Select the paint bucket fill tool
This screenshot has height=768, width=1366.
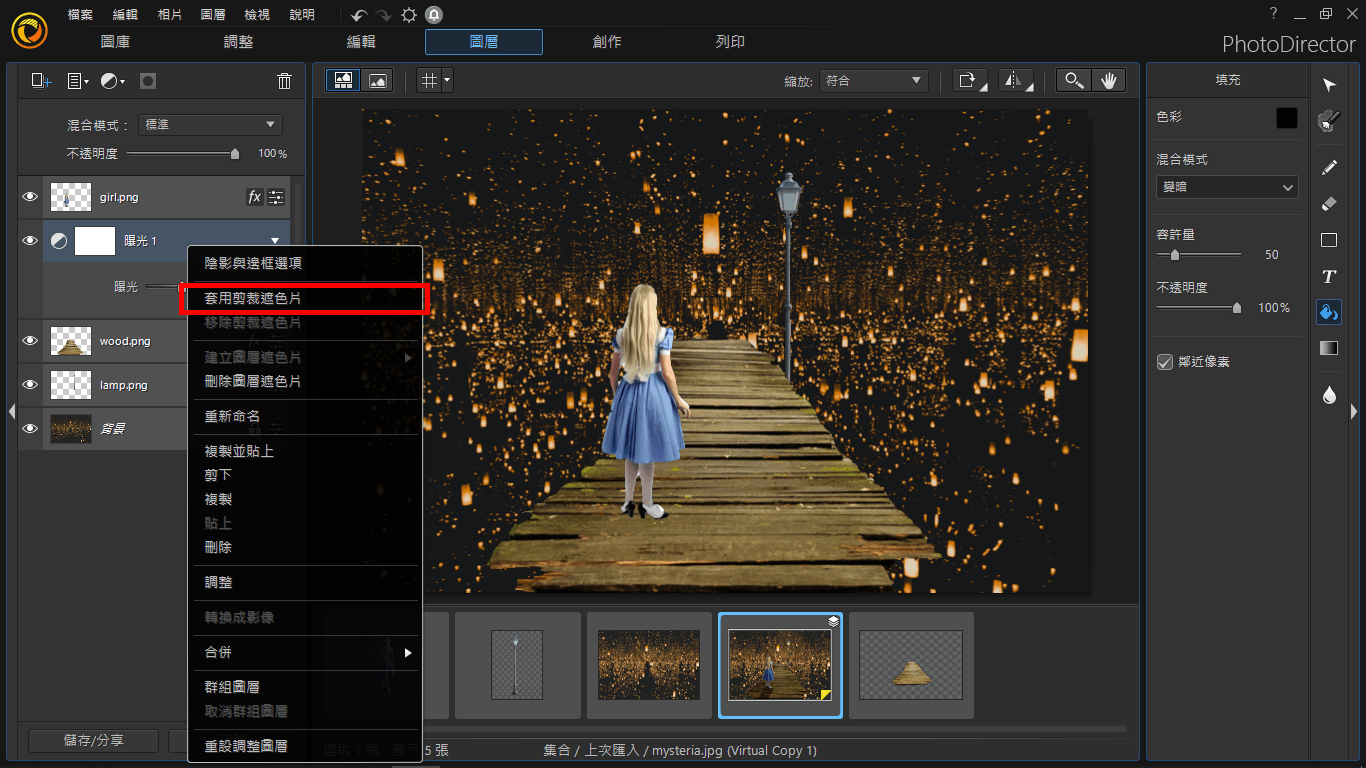click(x=1329, y=312)
